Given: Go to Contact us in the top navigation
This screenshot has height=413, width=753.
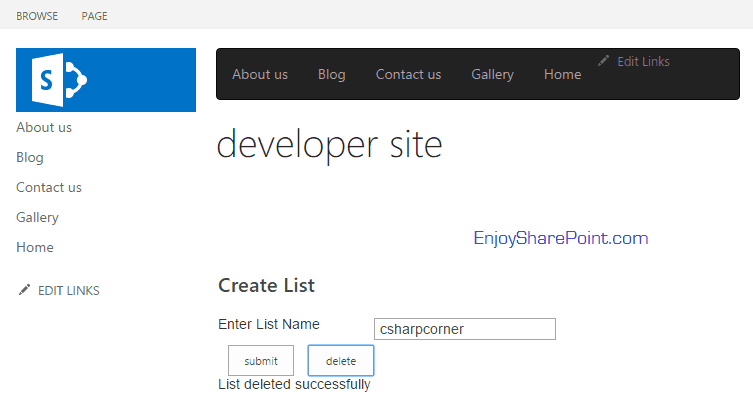Looking at the screenshot, I should (x=408, y=74).
